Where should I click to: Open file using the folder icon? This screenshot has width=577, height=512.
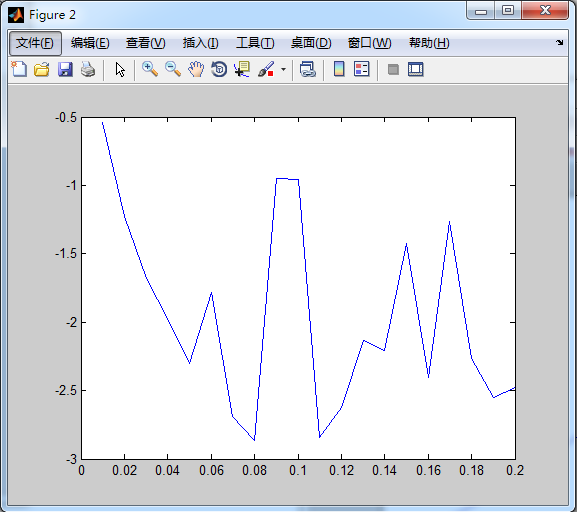tap(42, 69)
